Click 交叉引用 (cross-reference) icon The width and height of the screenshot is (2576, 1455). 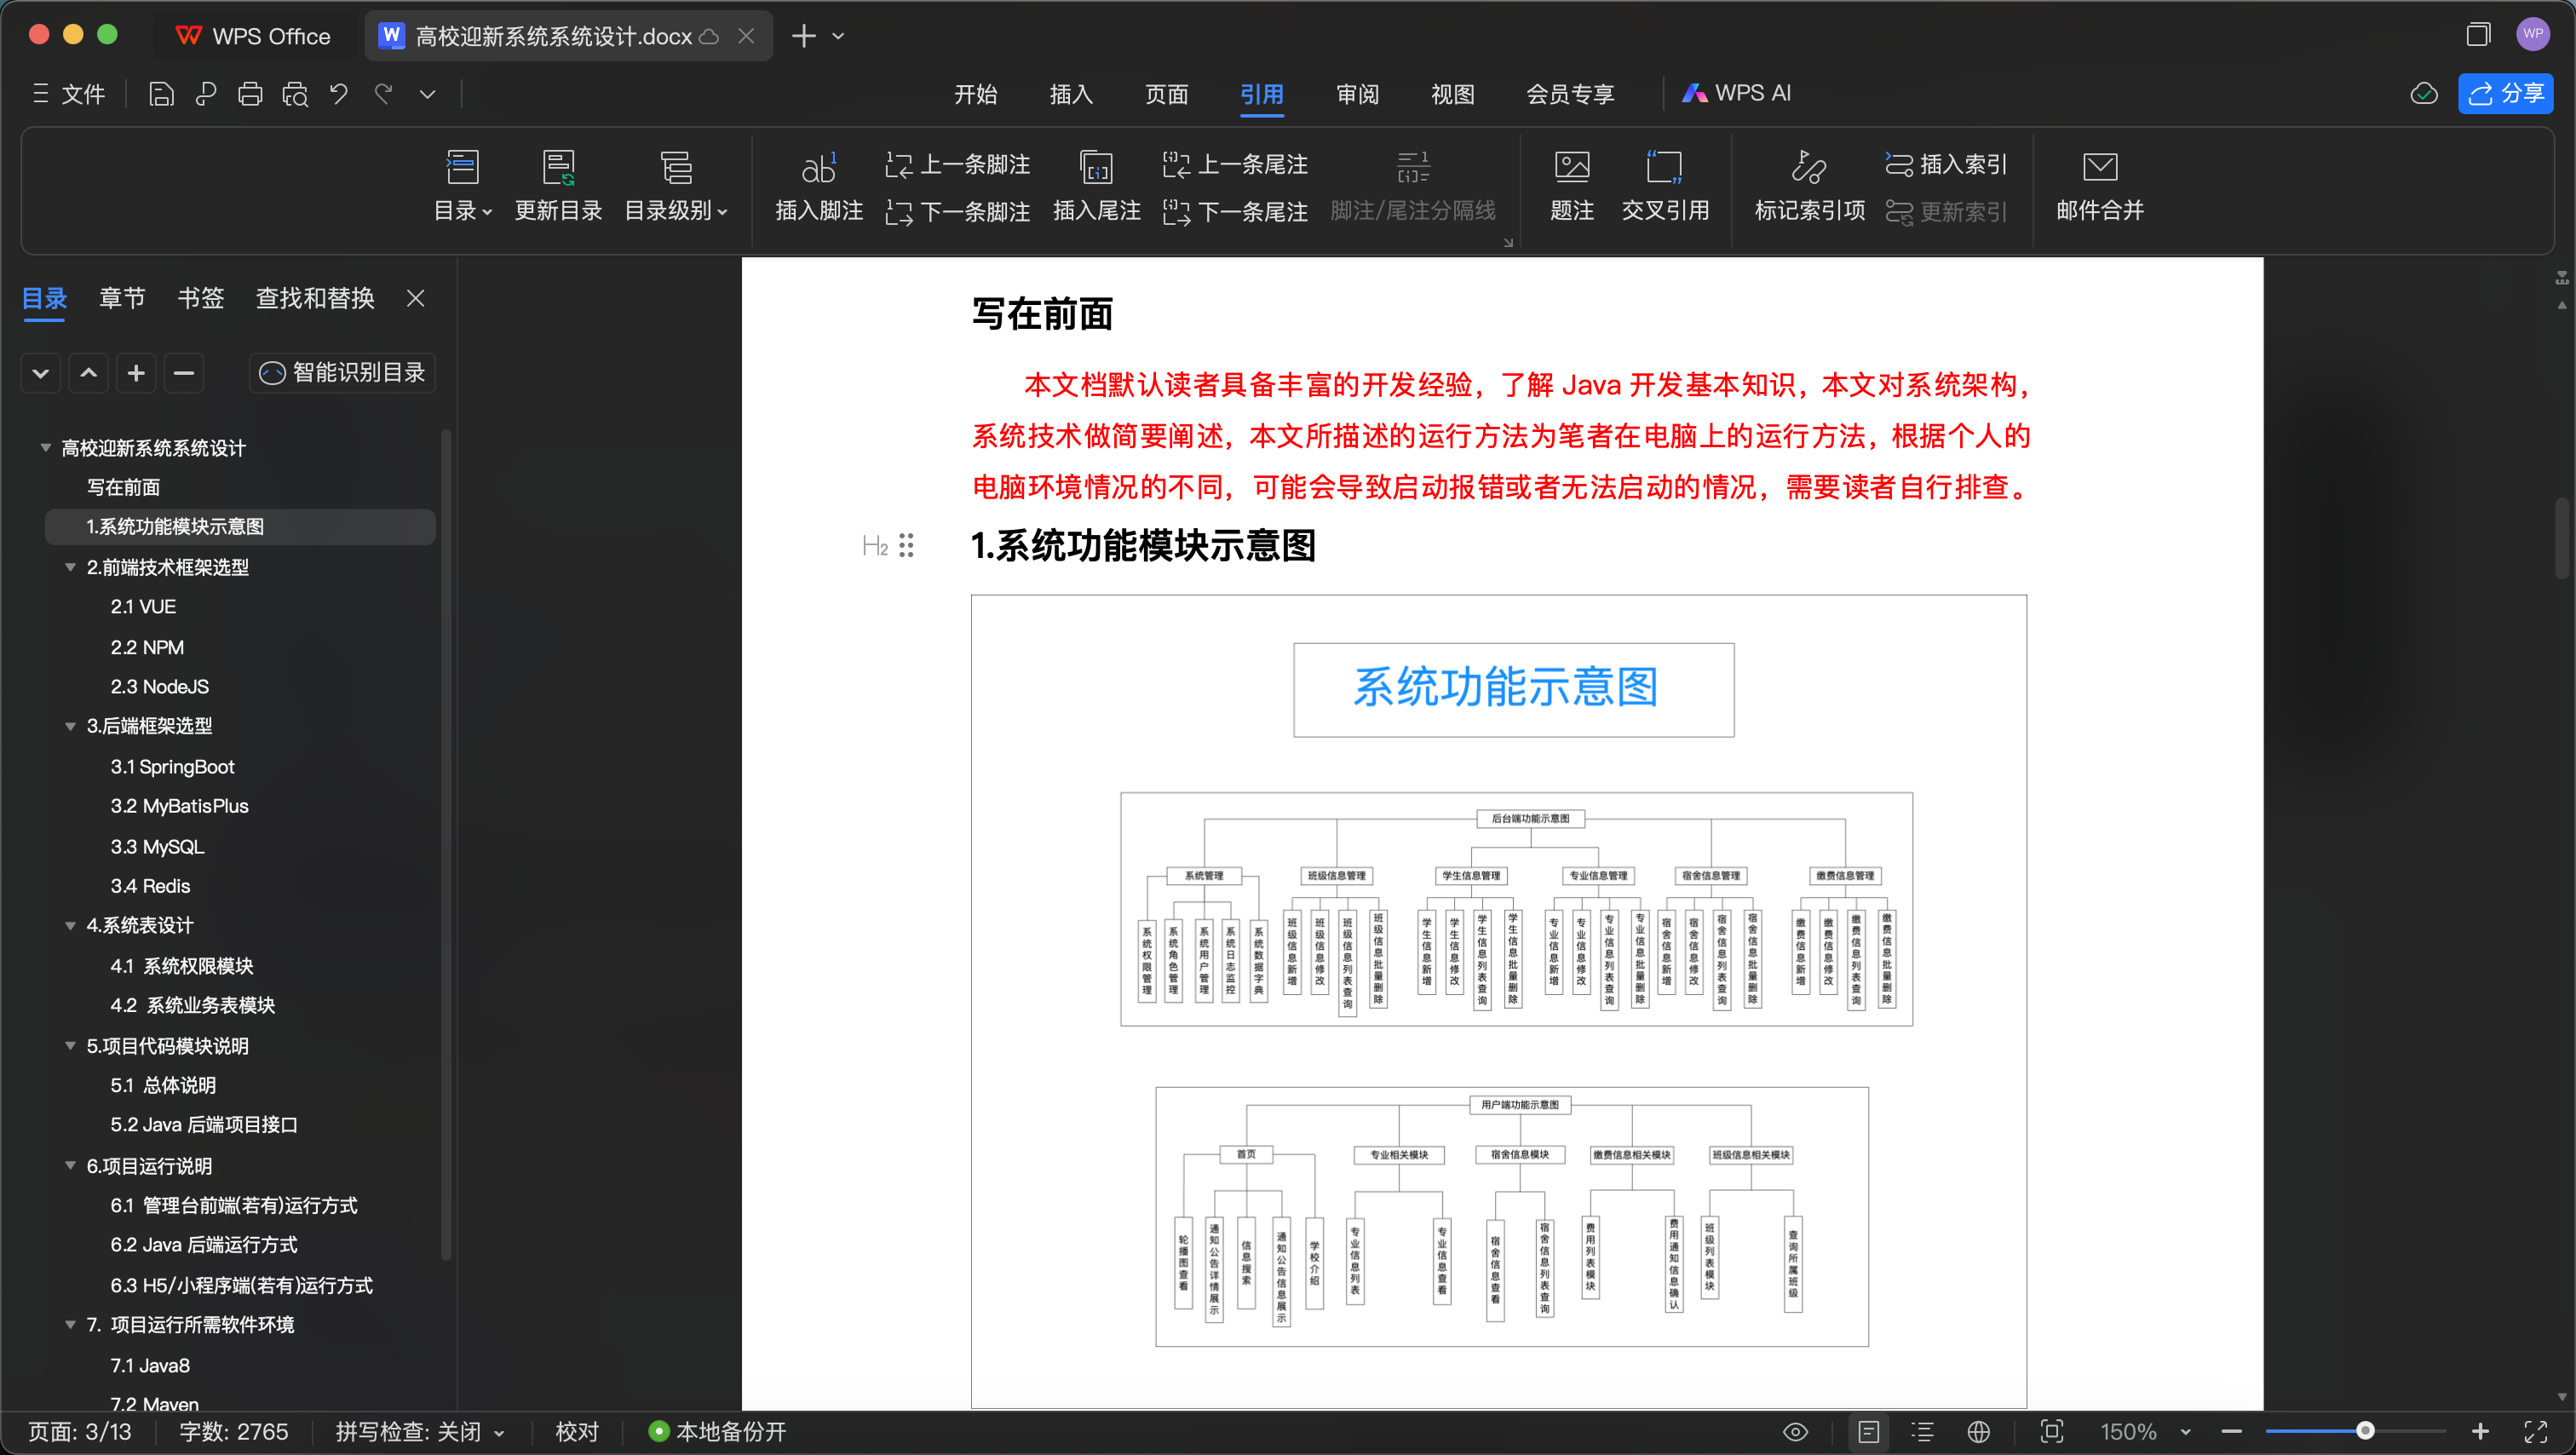coord(1665,186)
